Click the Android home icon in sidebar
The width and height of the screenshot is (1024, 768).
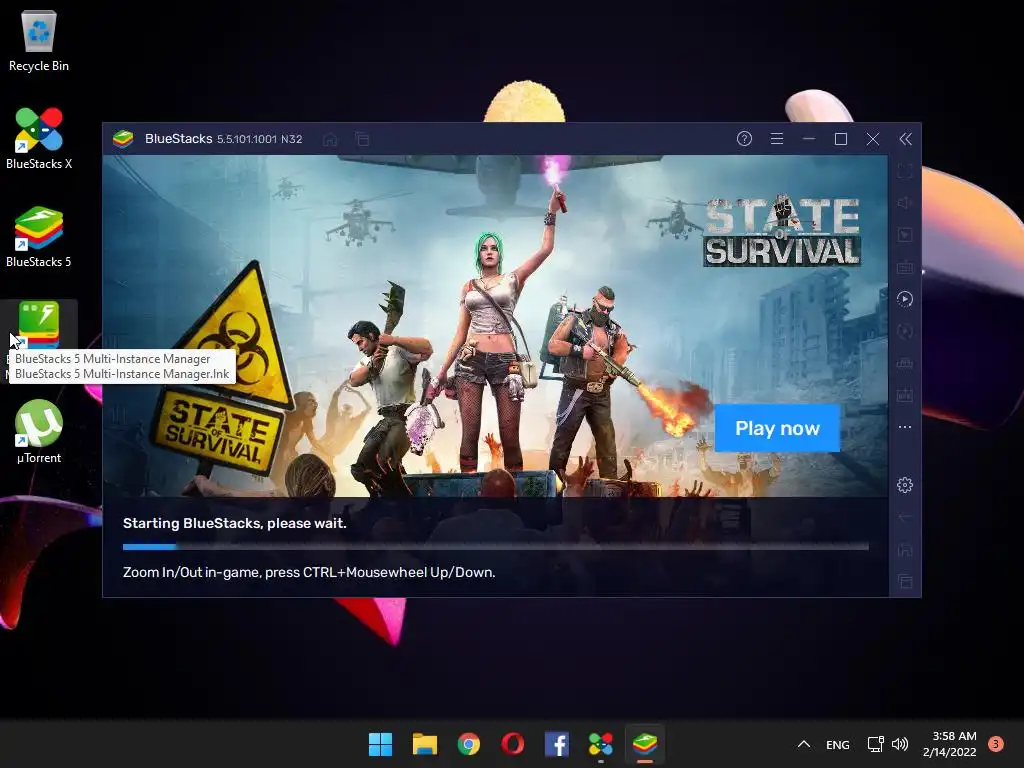point(904,549)
